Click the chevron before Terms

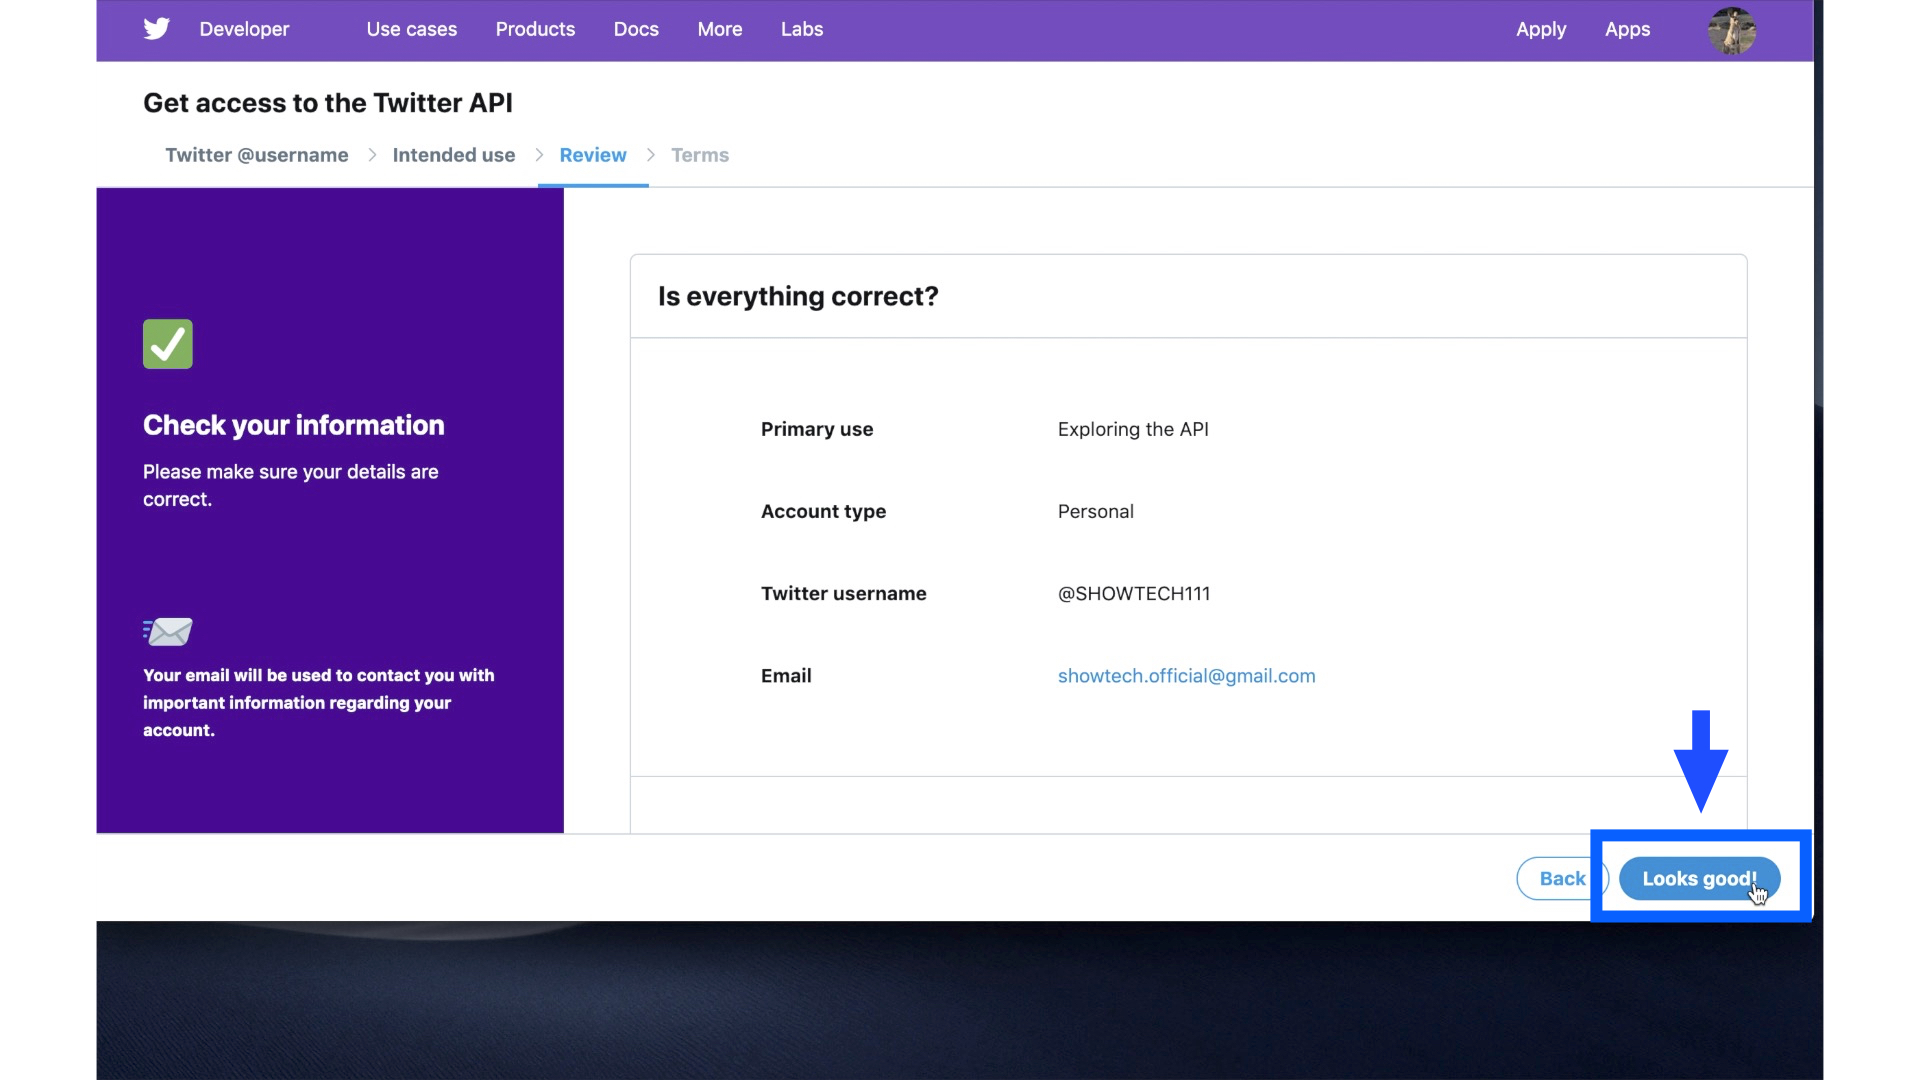click(650, 155)
